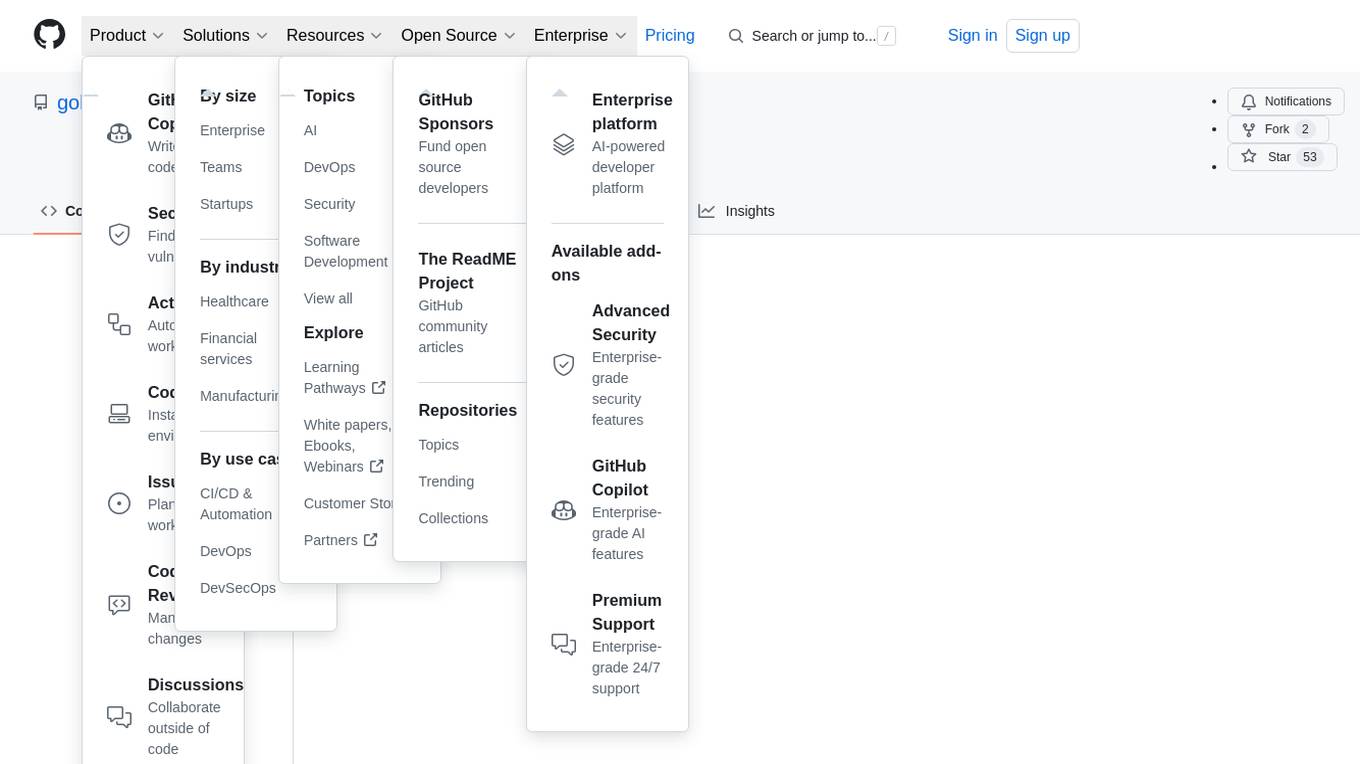Click the Sign up button
Viewport: 1360px width, 764px height.
click(x=1042, y=35)
